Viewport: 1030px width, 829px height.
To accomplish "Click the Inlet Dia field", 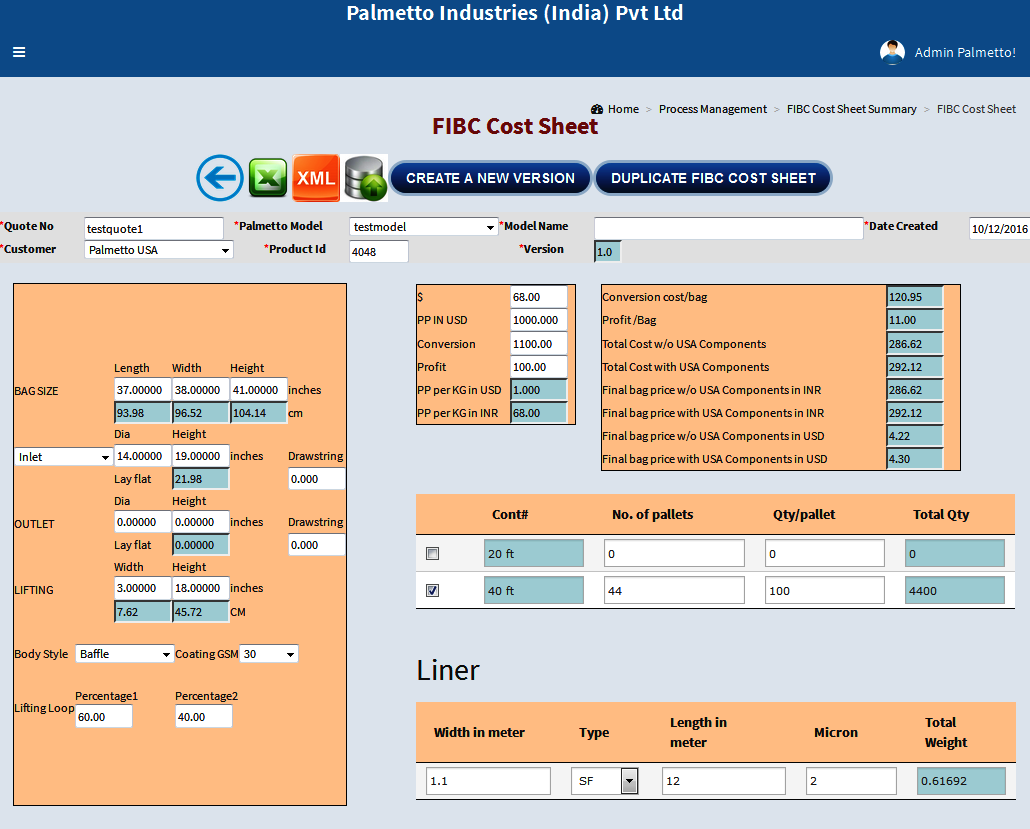I will [143, 456].
